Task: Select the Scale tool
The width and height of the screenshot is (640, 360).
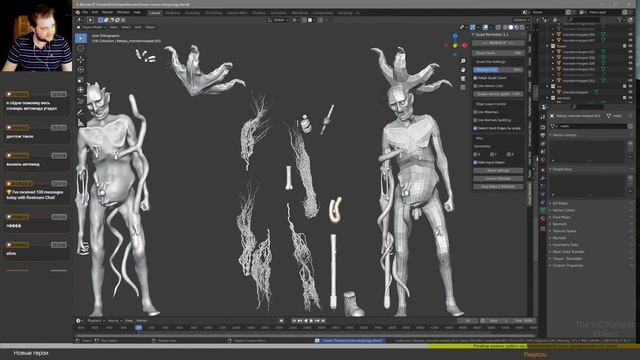Action: pyautogui.click(x=81, y=80)
